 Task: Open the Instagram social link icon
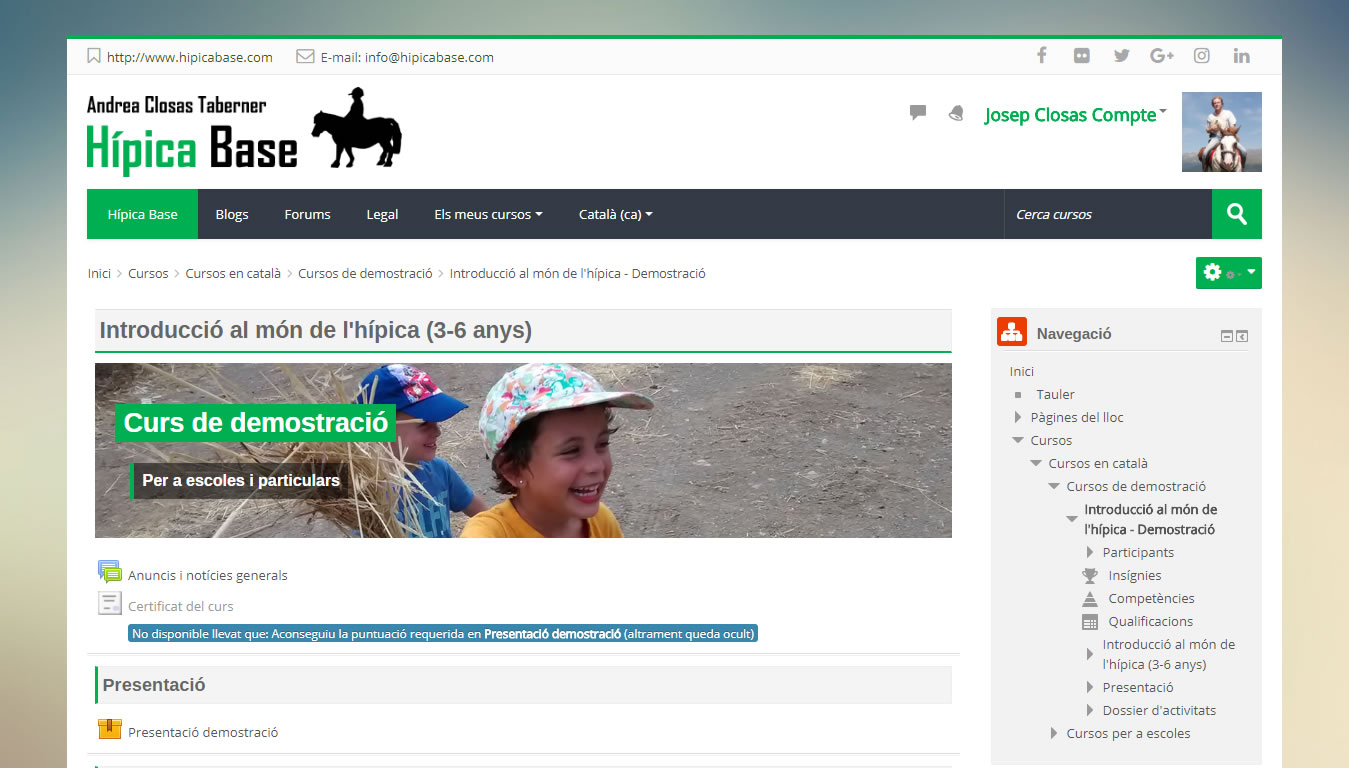(1201, 56)
